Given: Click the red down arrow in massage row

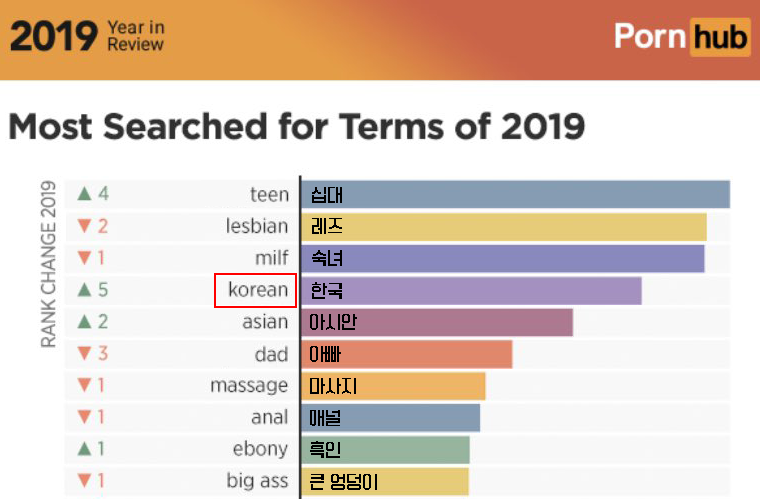Looking at the screenshot, I should click(85, 386).
